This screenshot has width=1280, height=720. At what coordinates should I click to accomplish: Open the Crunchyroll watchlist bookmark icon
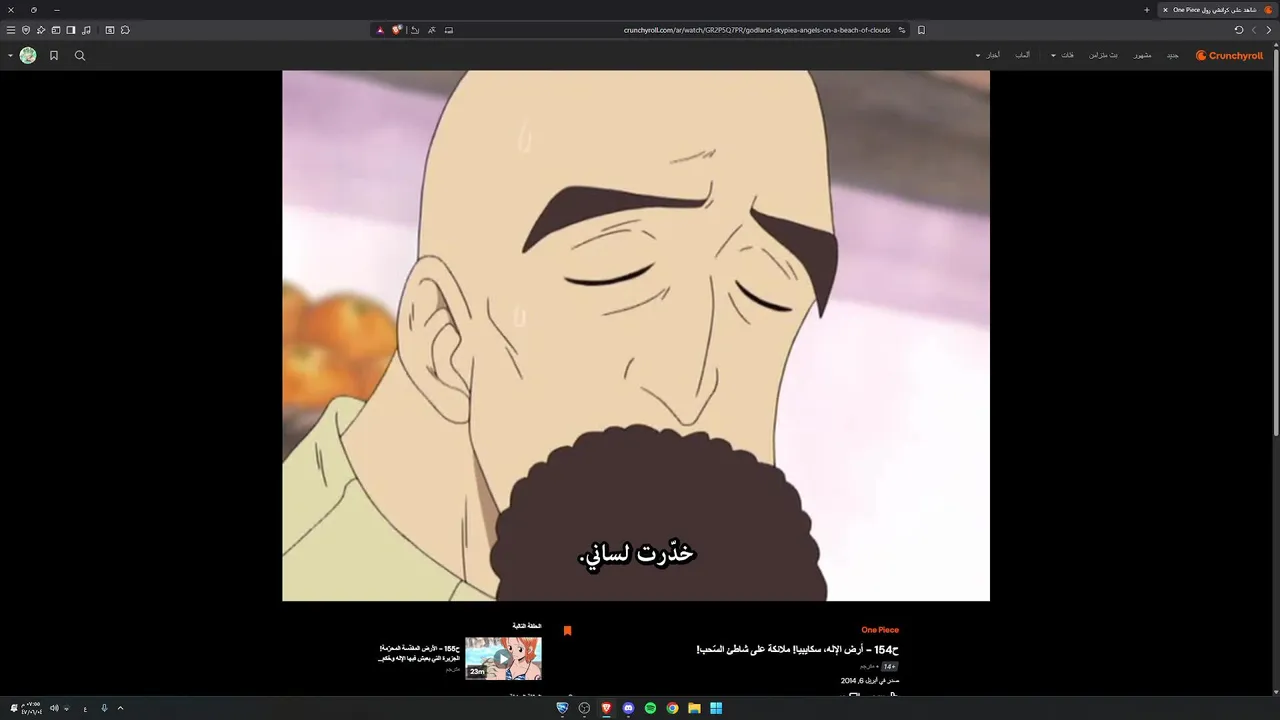[x=54, y=56]
